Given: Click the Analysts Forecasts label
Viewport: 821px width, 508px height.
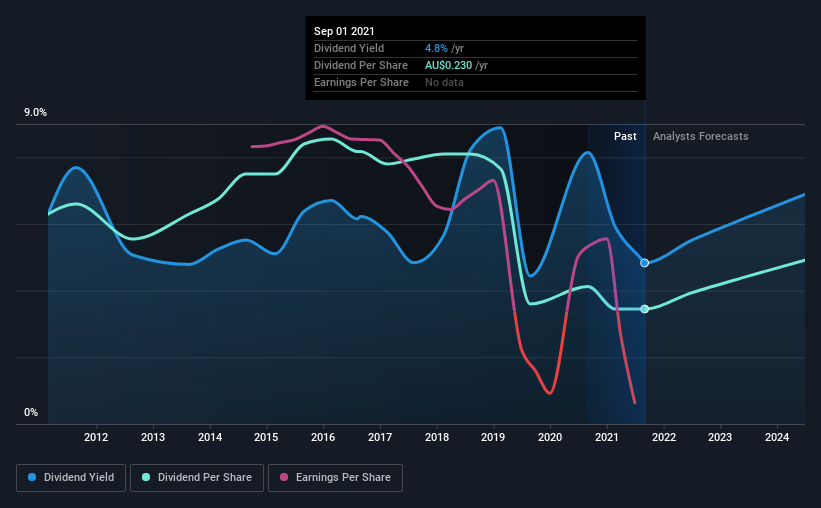Looking at the screenshot, I should (x=701, y=136).
